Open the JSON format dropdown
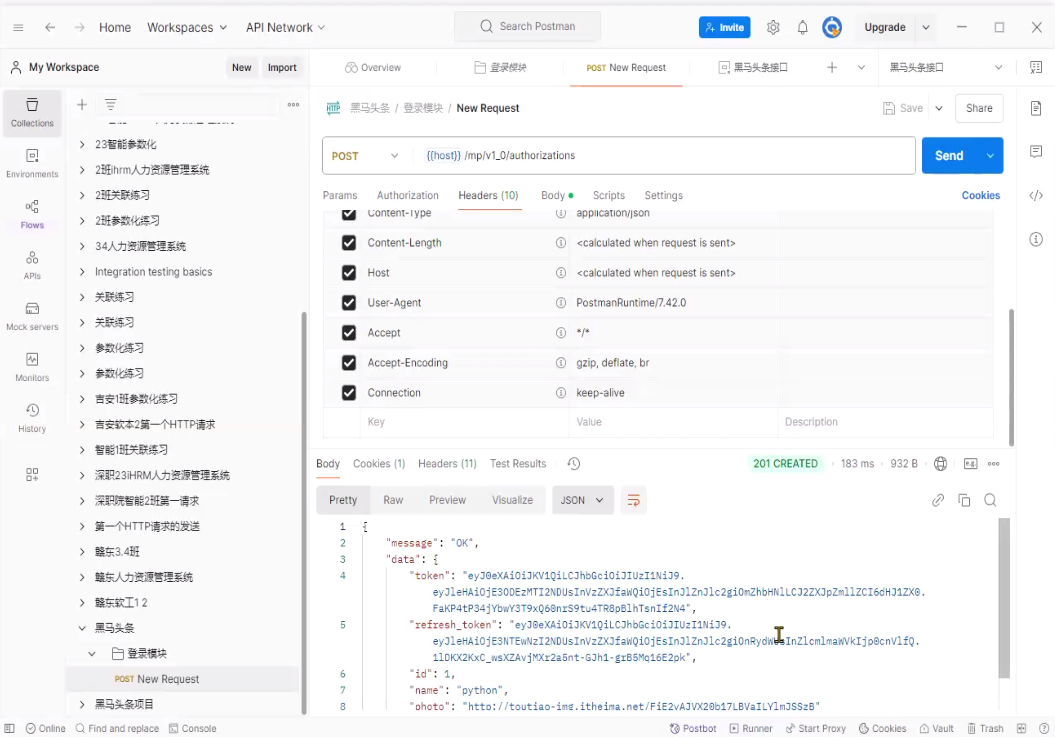This screenshot has width=1055, height=737. point(582,500)
